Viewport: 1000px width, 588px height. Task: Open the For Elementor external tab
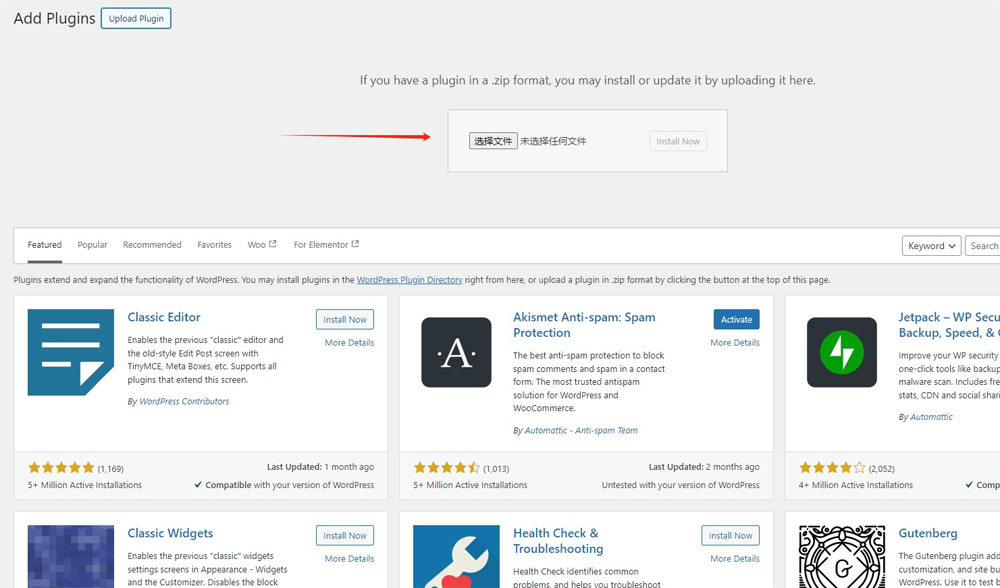[326, 245]
